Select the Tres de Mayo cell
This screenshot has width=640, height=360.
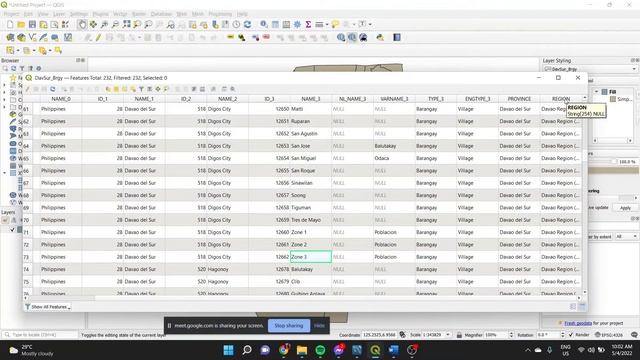(311, 220)
